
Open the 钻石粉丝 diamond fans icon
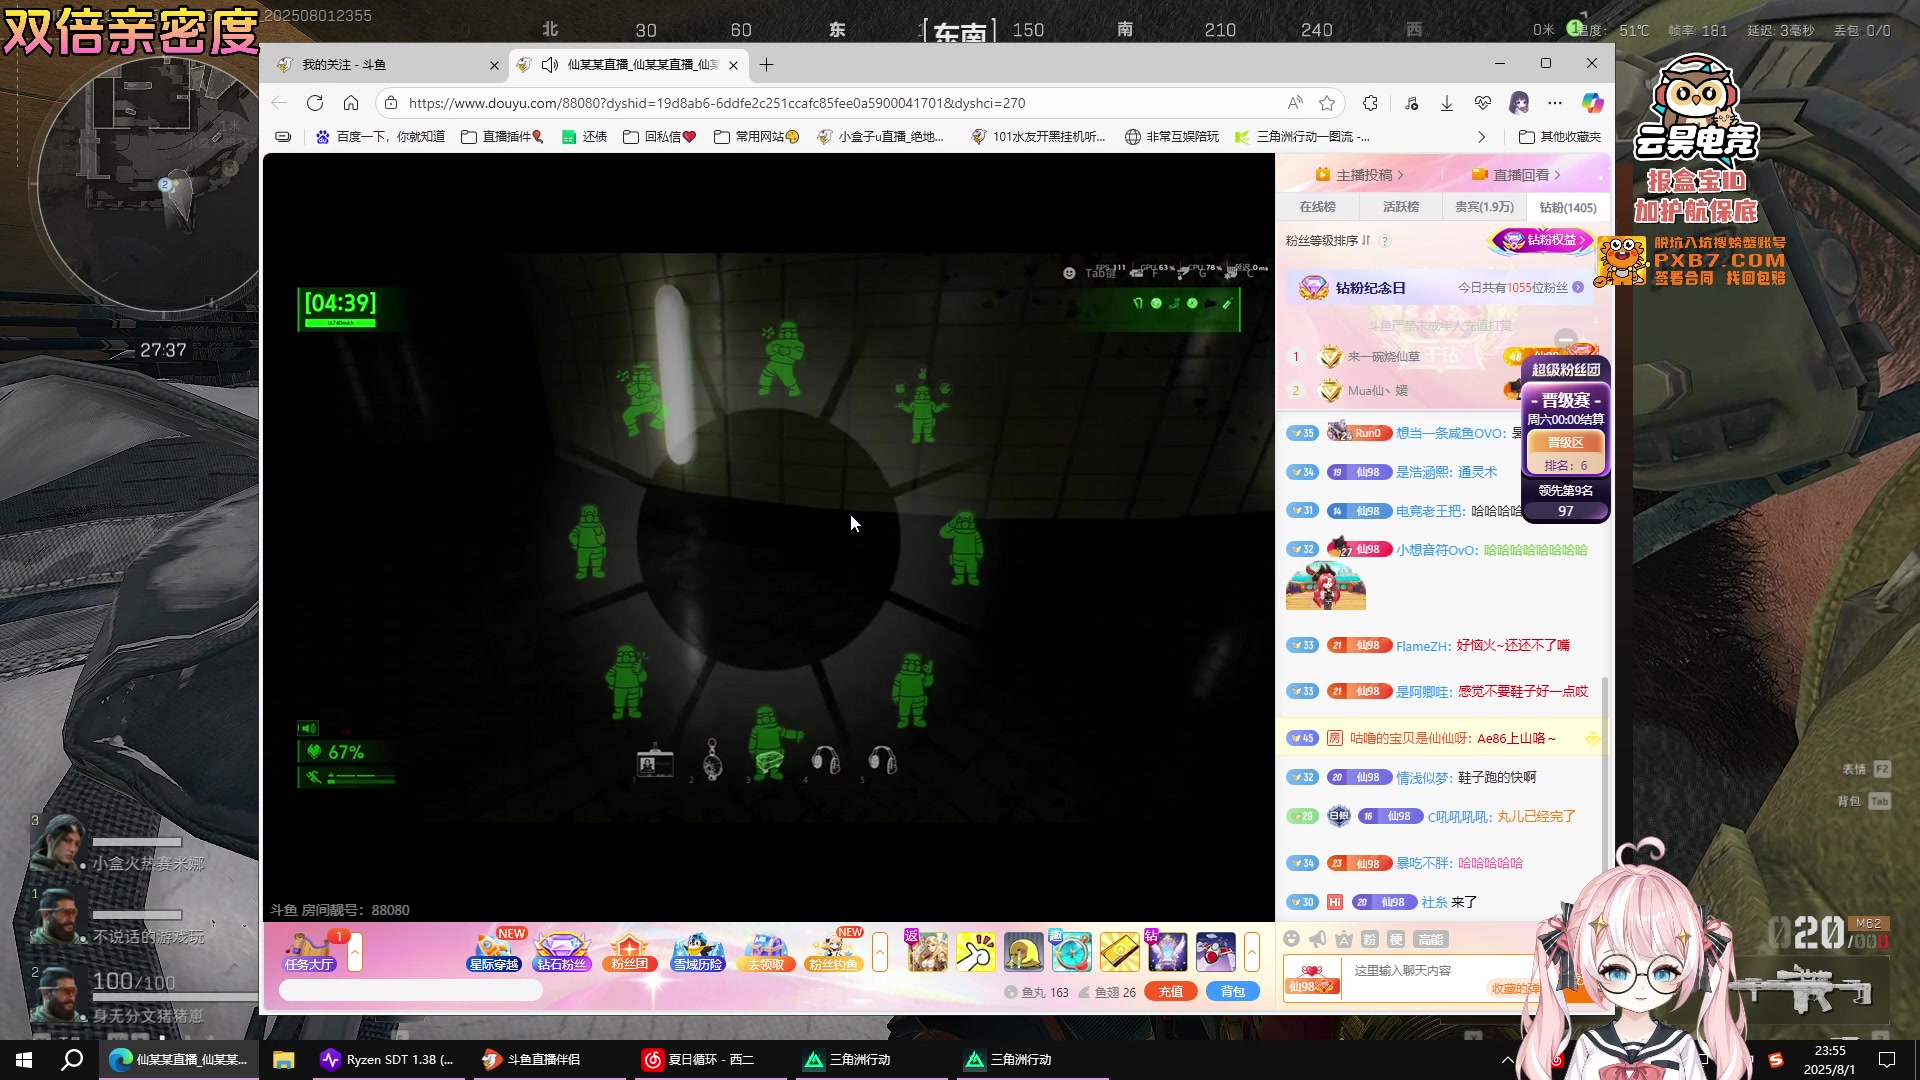[x=561, y=952]
